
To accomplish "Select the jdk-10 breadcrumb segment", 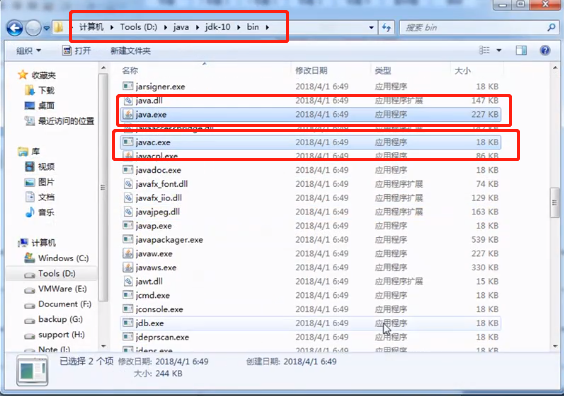I will click(x=218, y=27).
